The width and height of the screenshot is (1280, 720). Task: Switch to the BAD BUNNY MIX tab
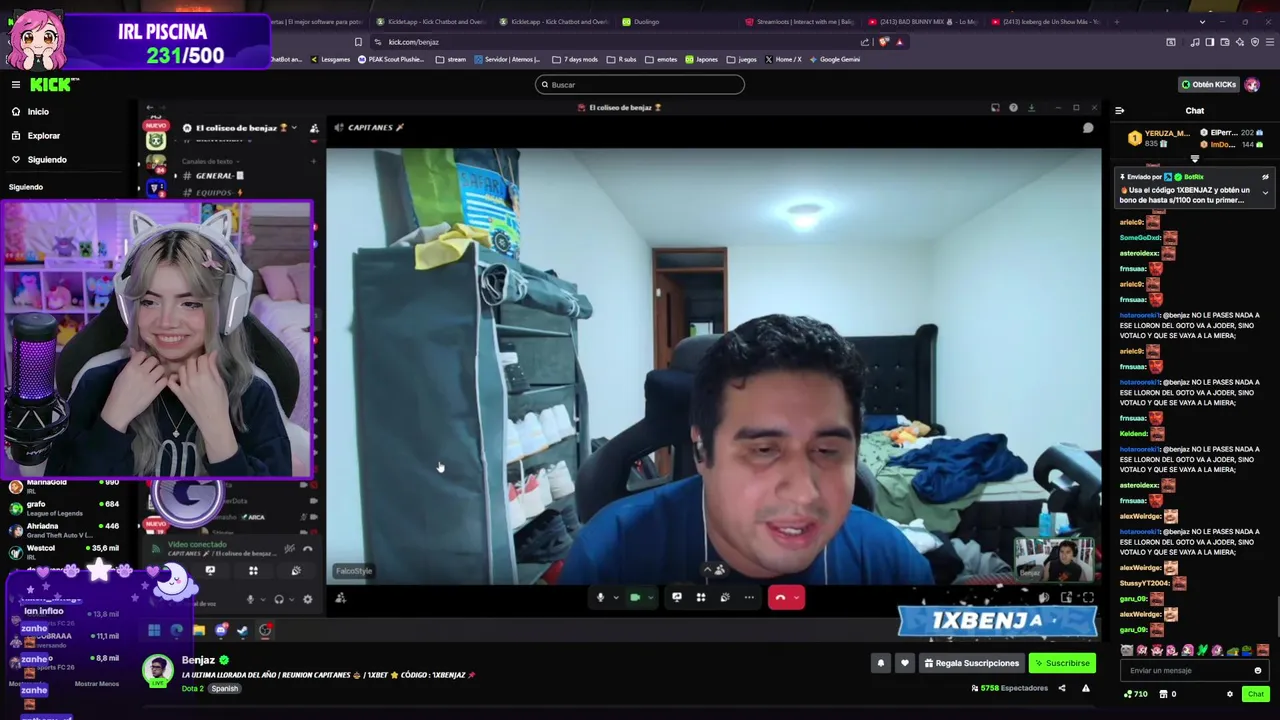tap(925, 22)
